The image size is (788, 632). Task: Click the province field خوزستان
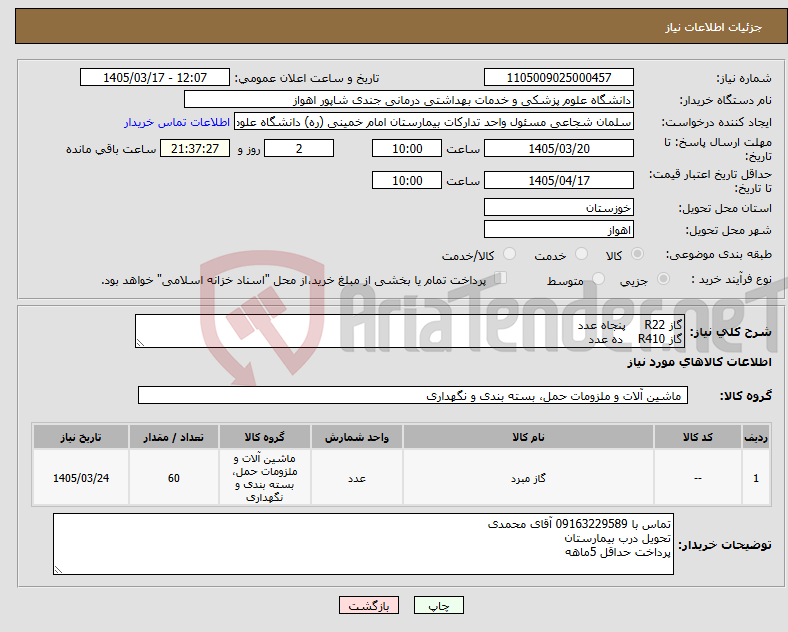pyautogui.click(x=558, y=207)
